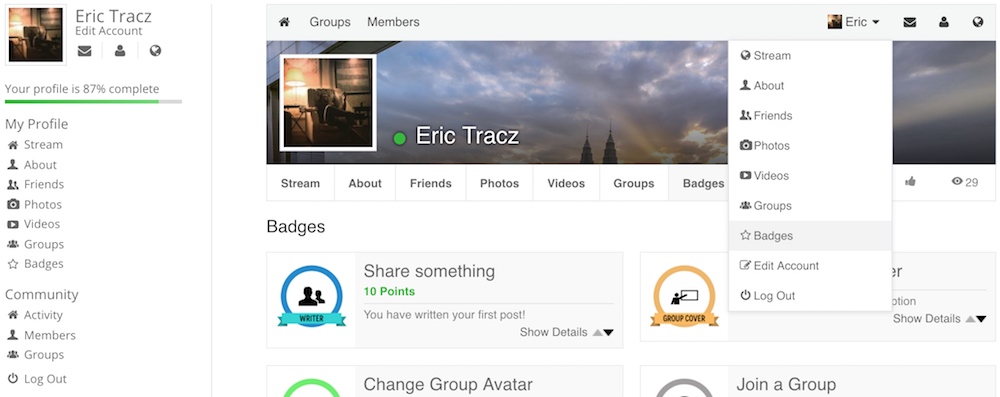1000x397 pixels.
Task: Open Eric user dropdown in navbar
Action: point(853,22)
